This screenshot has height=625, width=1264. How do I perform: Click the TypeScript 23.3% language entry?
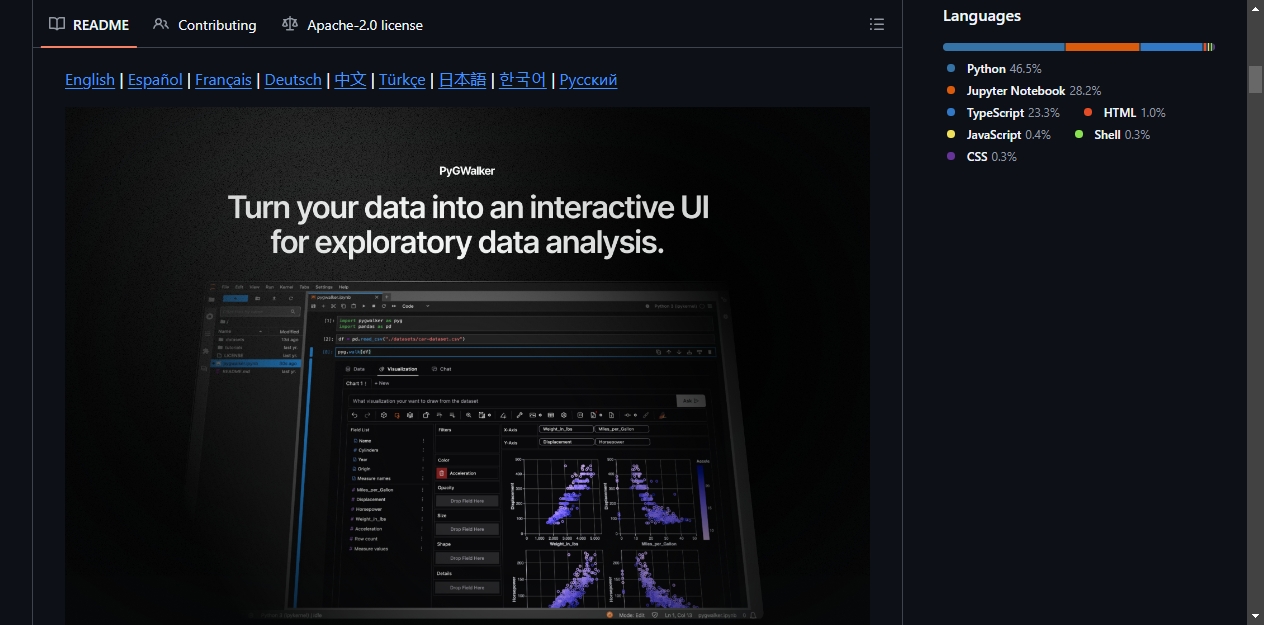1003,113
